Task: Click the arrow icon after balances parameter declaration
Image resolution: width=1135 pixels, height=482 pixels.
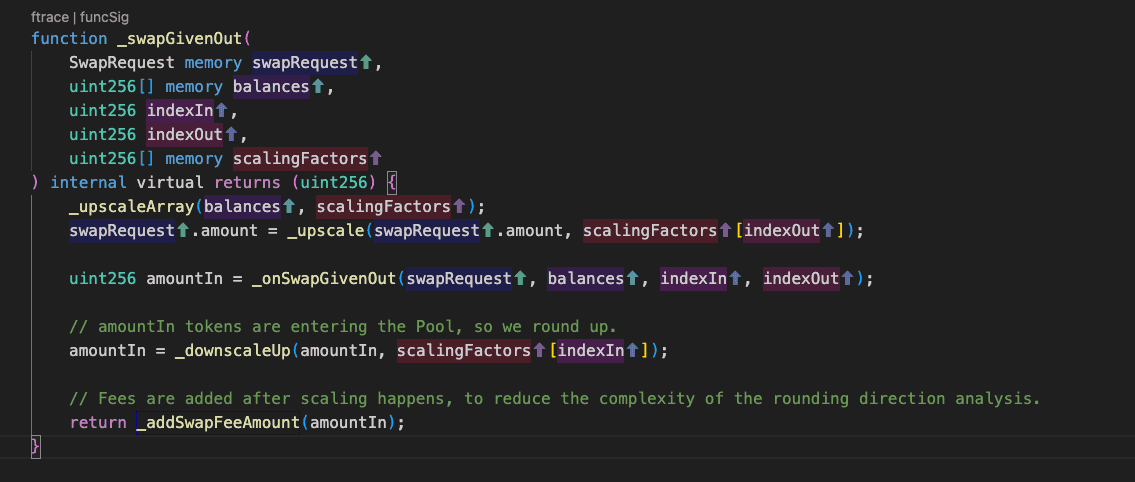Action: pyautogui.click(x=318, y=87)
